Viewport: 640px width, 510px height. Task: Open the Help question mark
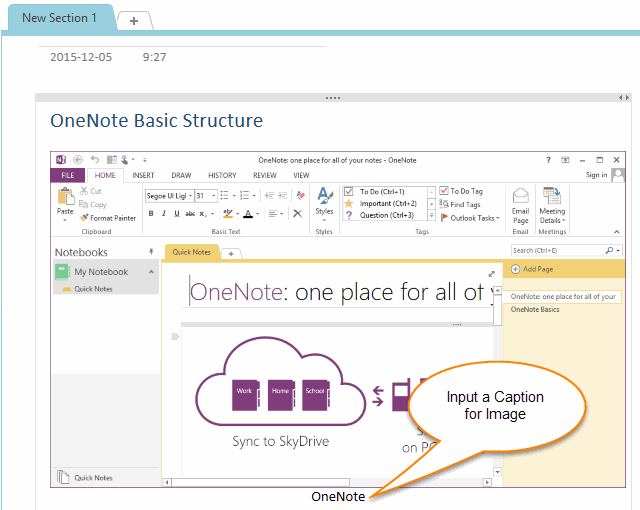click(548, 160)
